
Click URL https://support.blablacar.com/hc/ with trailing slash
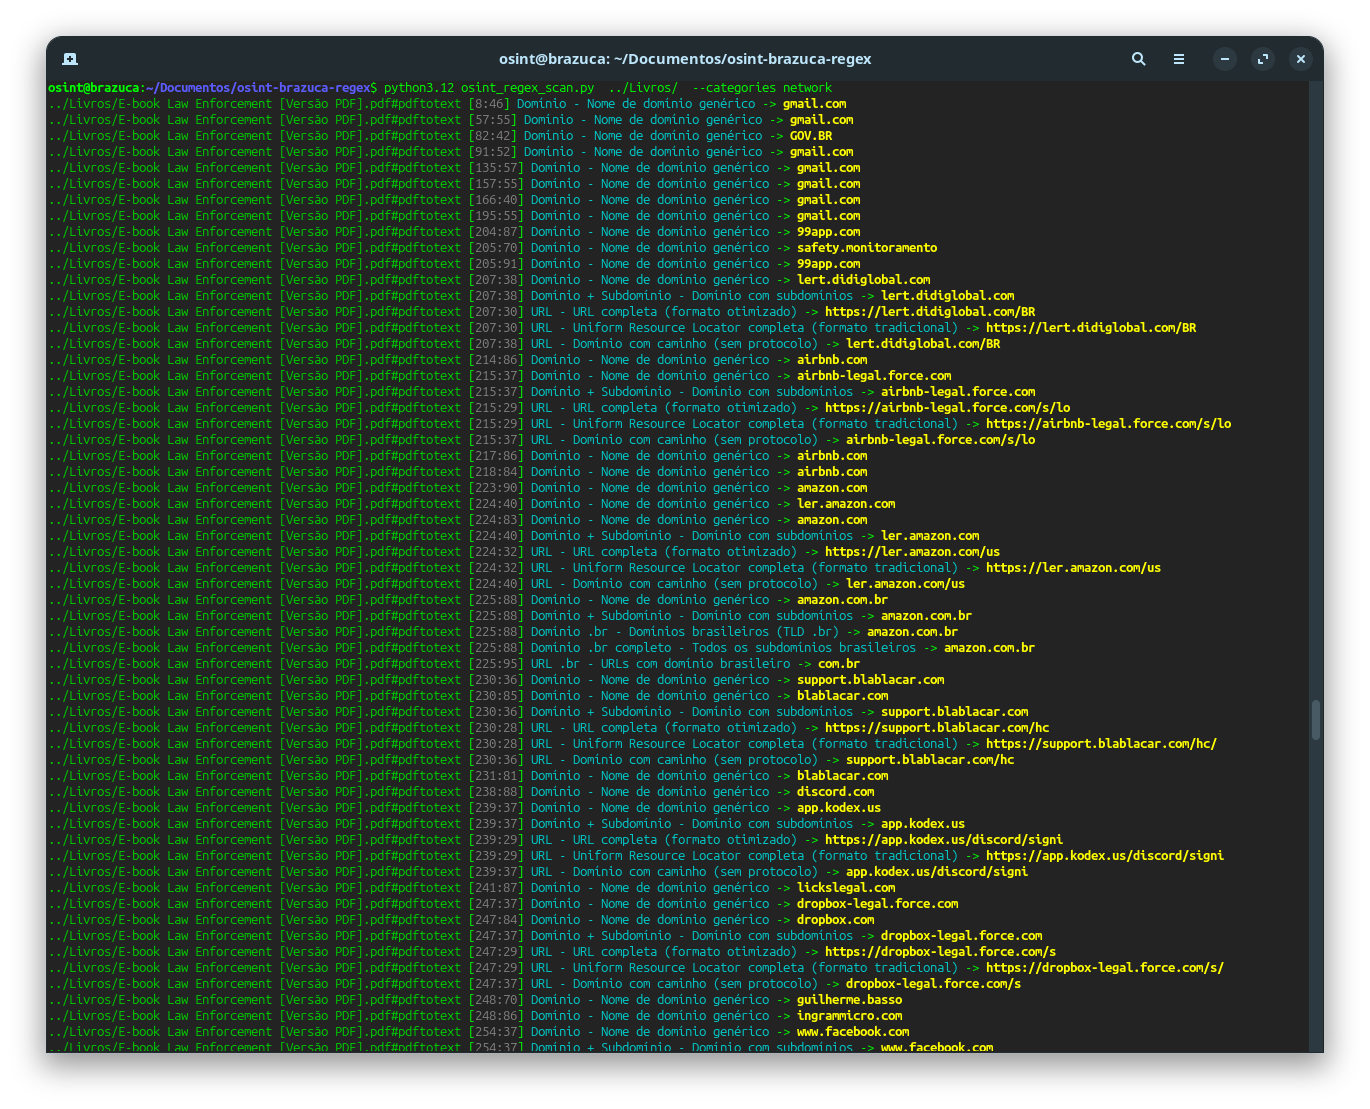pyautogui.click(x=1101, y=744)
